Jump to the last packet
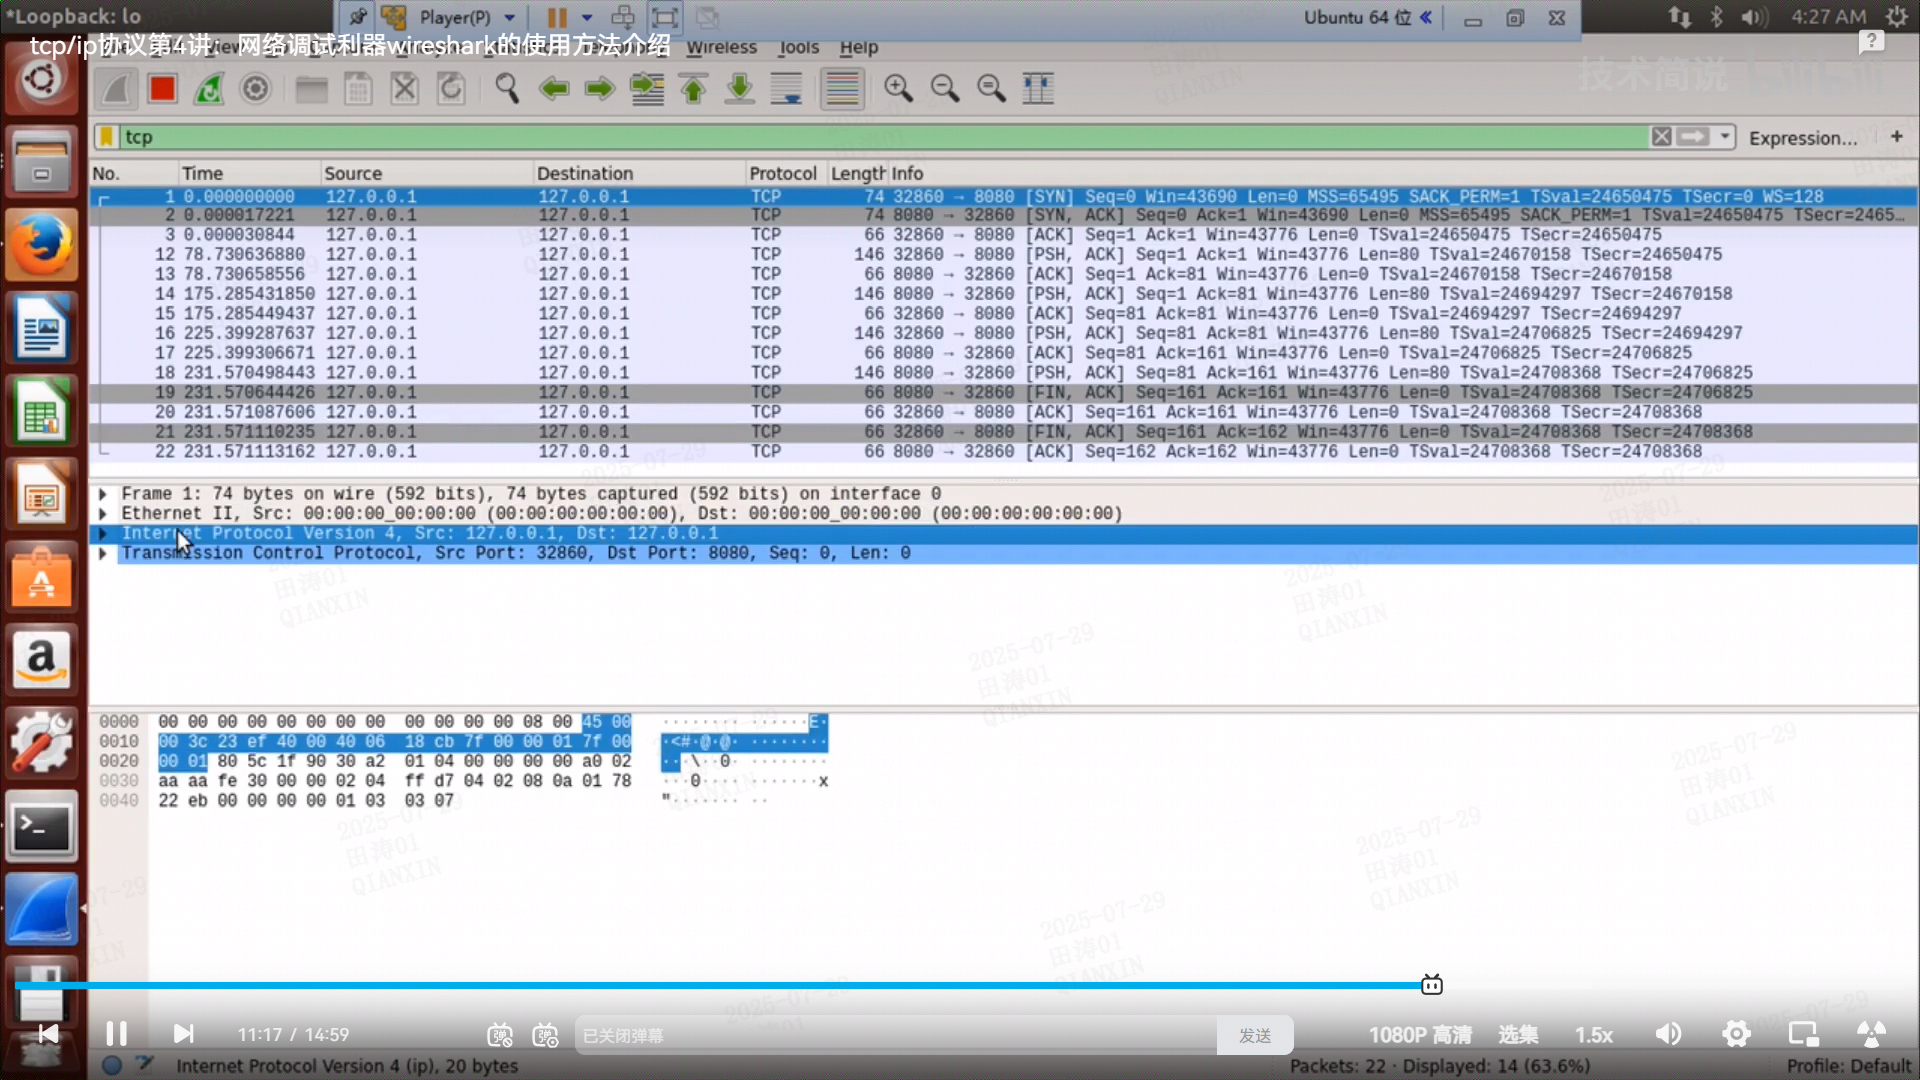Viewport: 1920px width, 1080px height. pos(740,89)
